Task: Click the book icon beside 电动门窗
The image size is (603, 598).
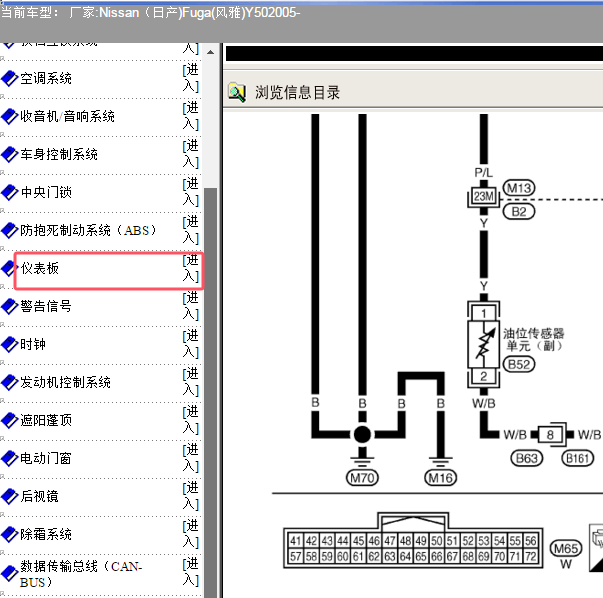Action: point(9,458)
